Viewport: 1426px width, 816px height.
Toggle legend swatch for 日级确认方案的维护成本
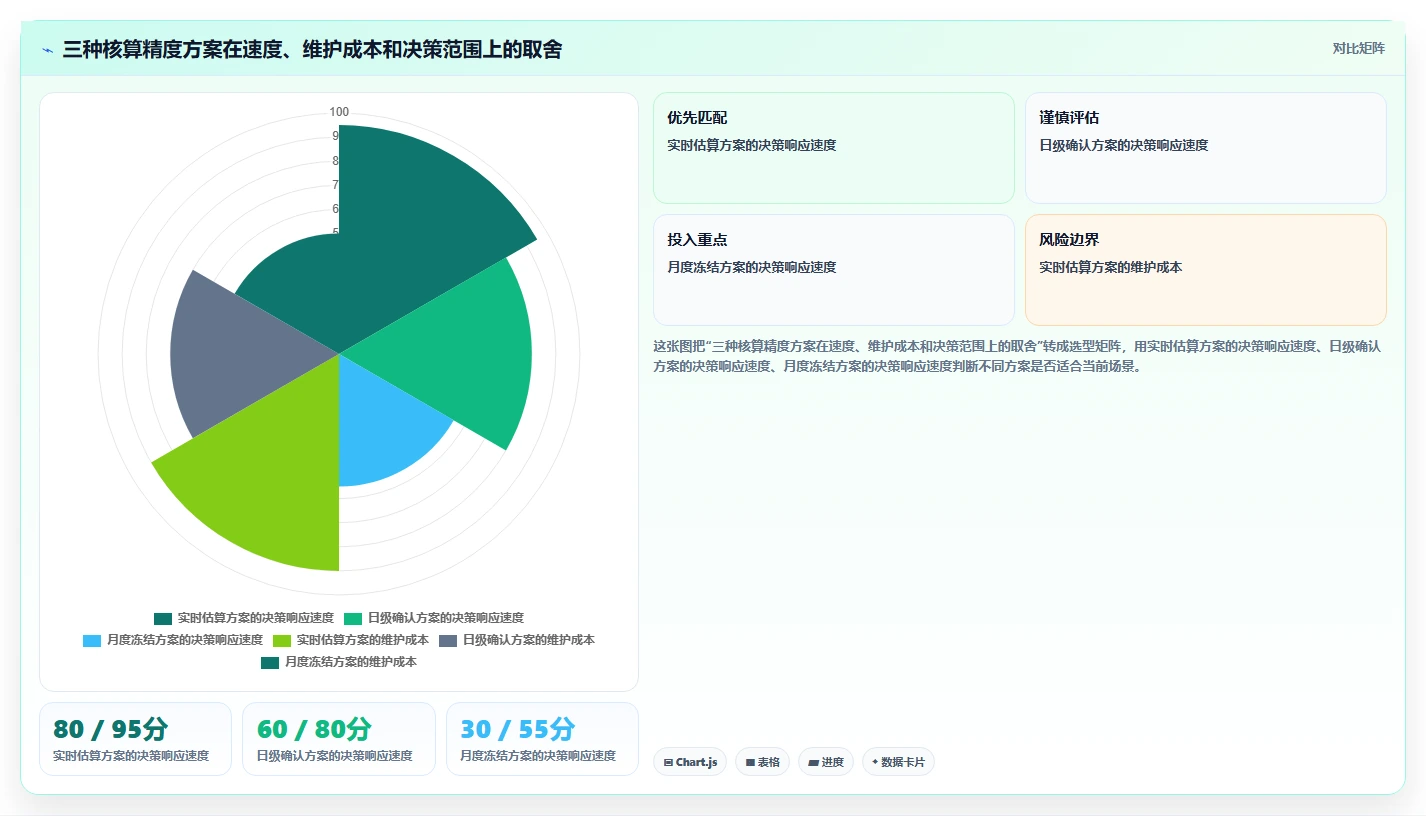[448, 641]
